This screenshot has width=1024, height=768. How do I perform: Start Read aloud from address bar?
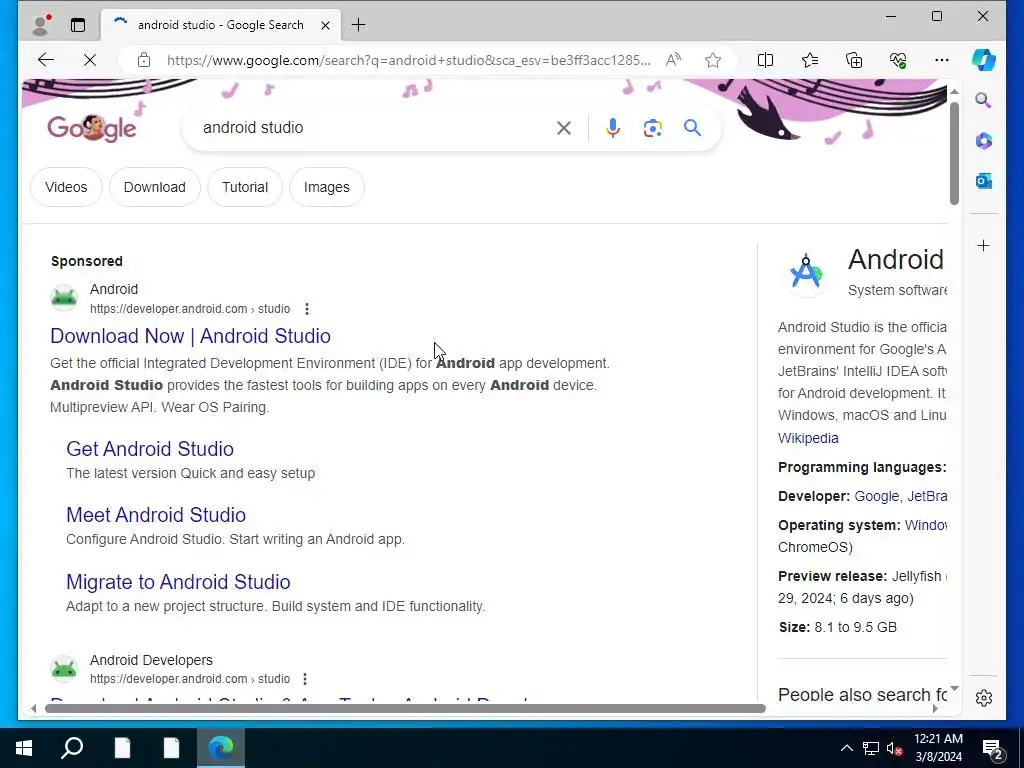pyautogui.click(x=673, y=60)
